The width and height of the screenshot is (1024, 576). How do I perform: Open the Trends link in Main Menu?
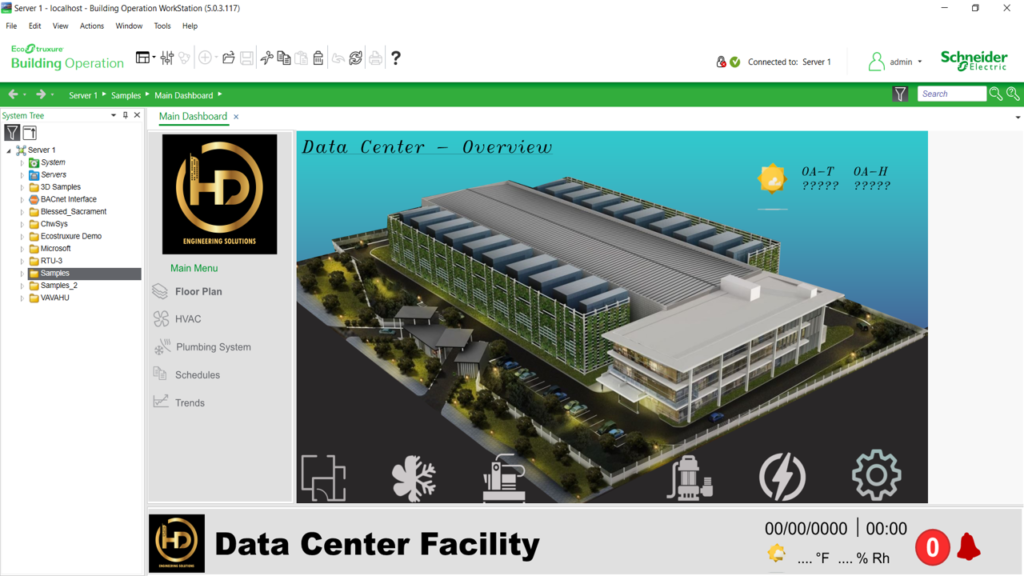coord(189,403)
